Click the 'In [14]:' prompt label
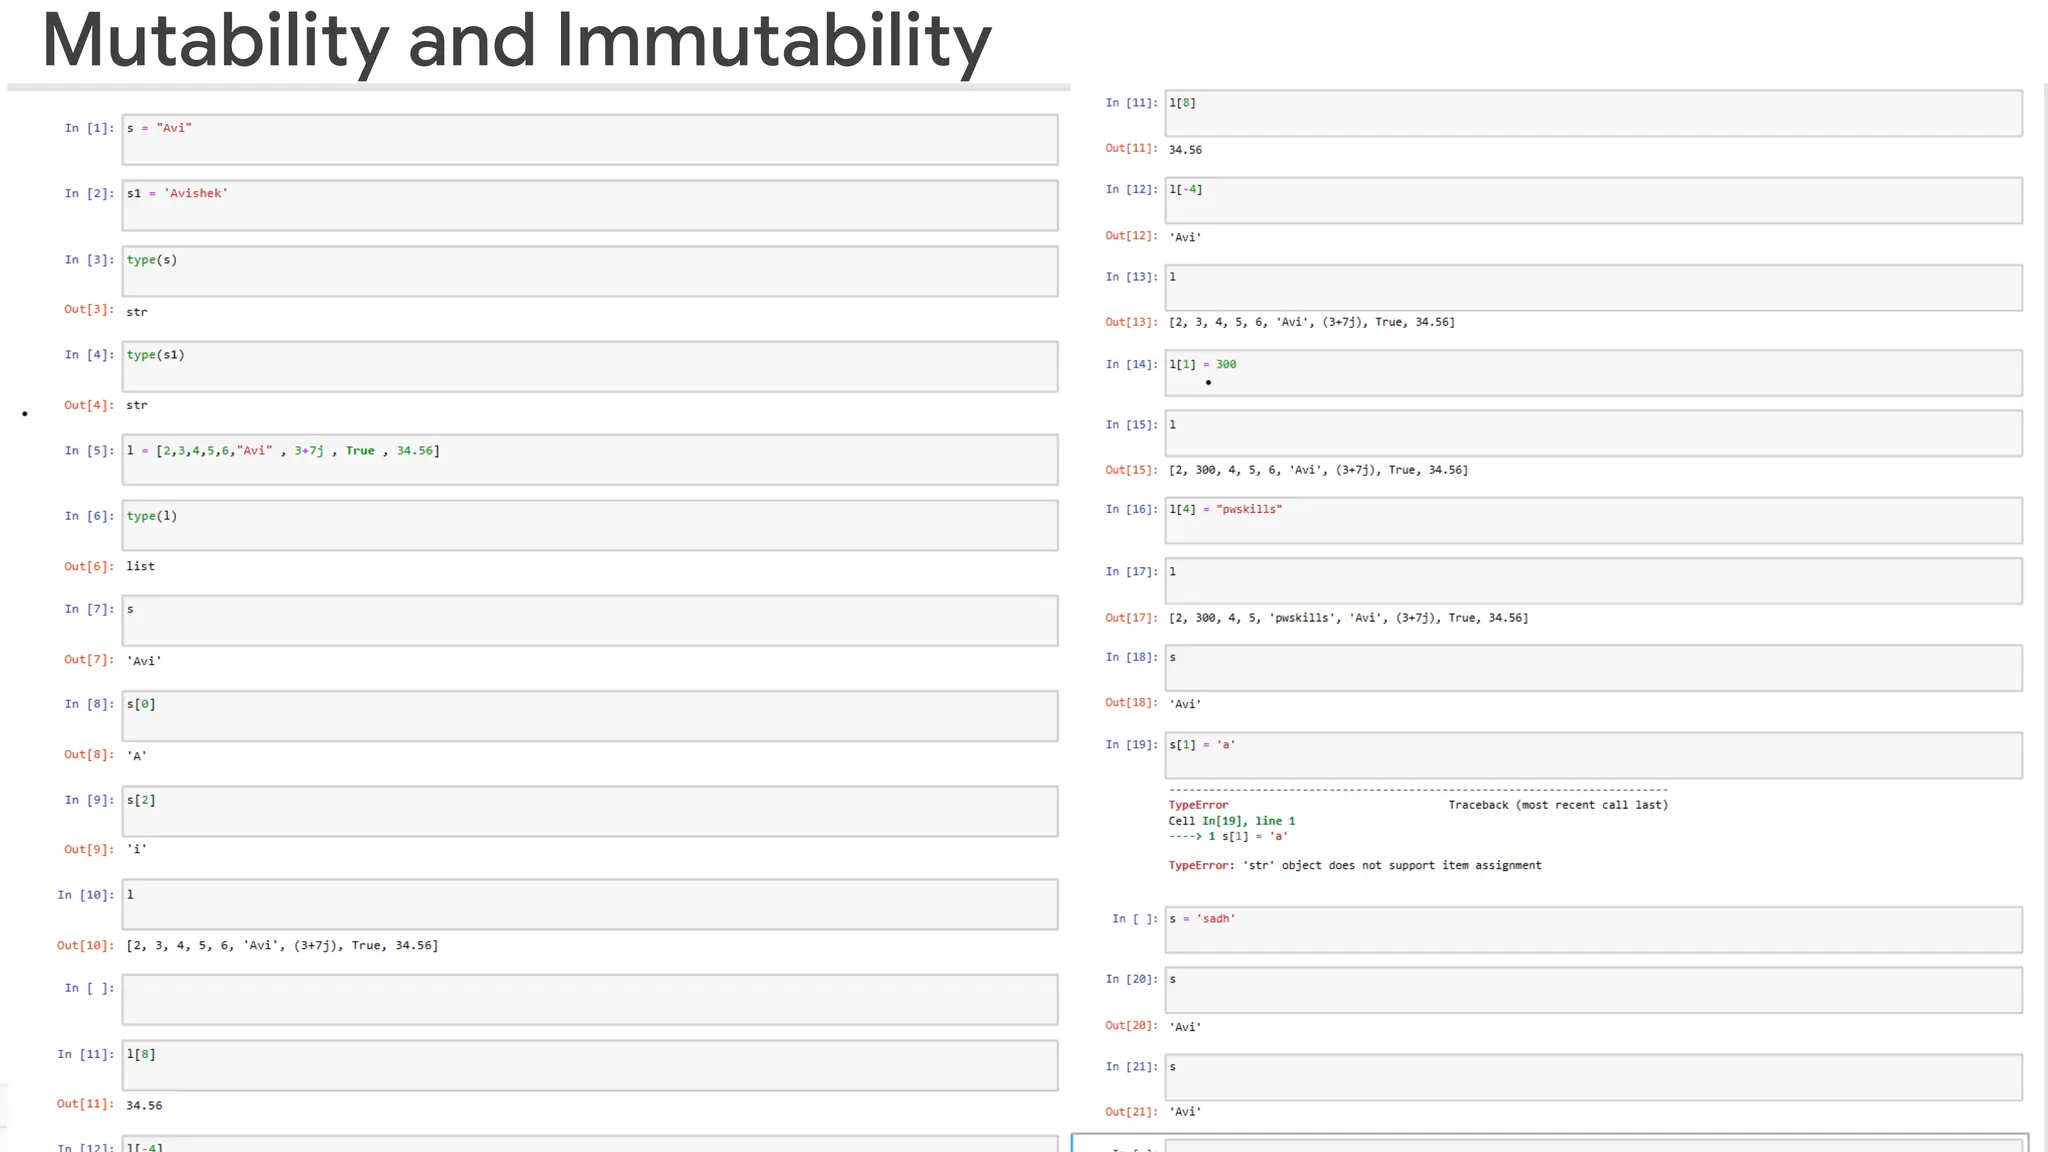This screenshot has height=1152, width=2048. tap(1132, 364)
